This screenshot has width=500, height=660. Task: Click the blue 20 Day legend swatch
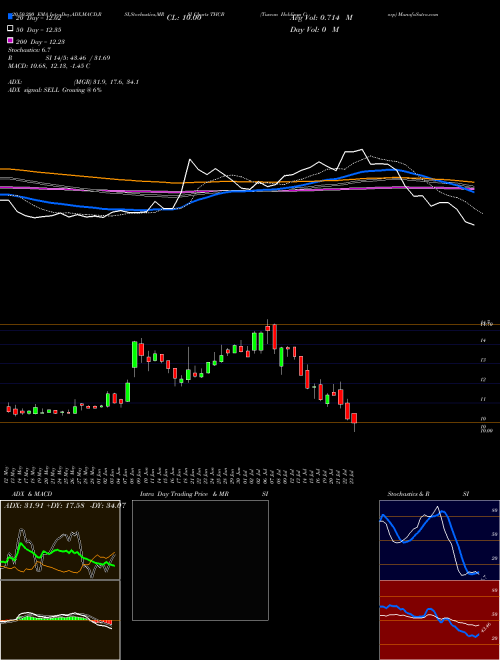coord(11,17)
